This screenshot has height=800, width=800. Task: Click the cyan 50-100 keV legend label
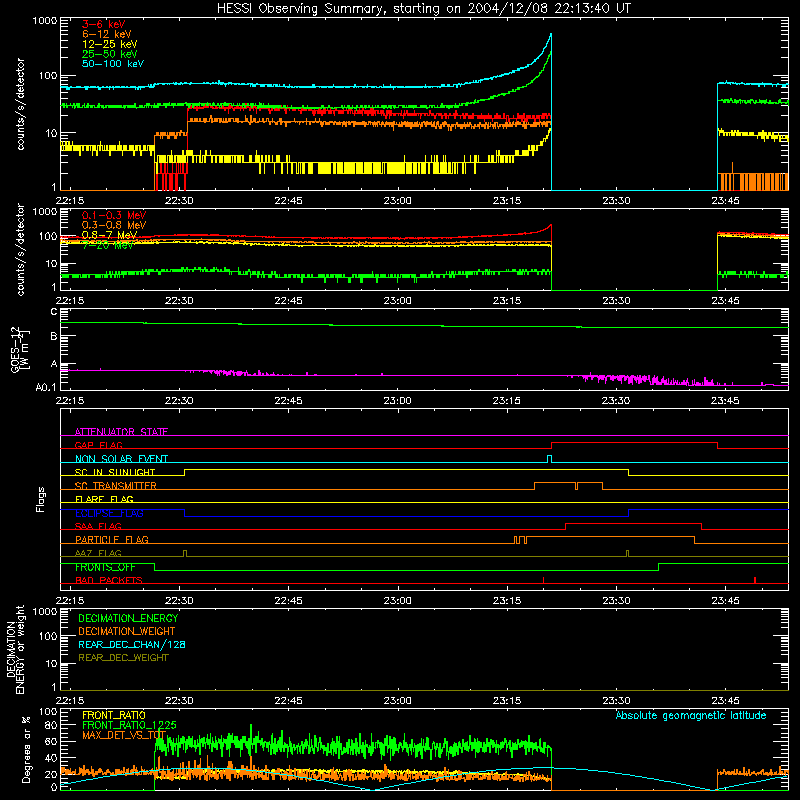113,63
